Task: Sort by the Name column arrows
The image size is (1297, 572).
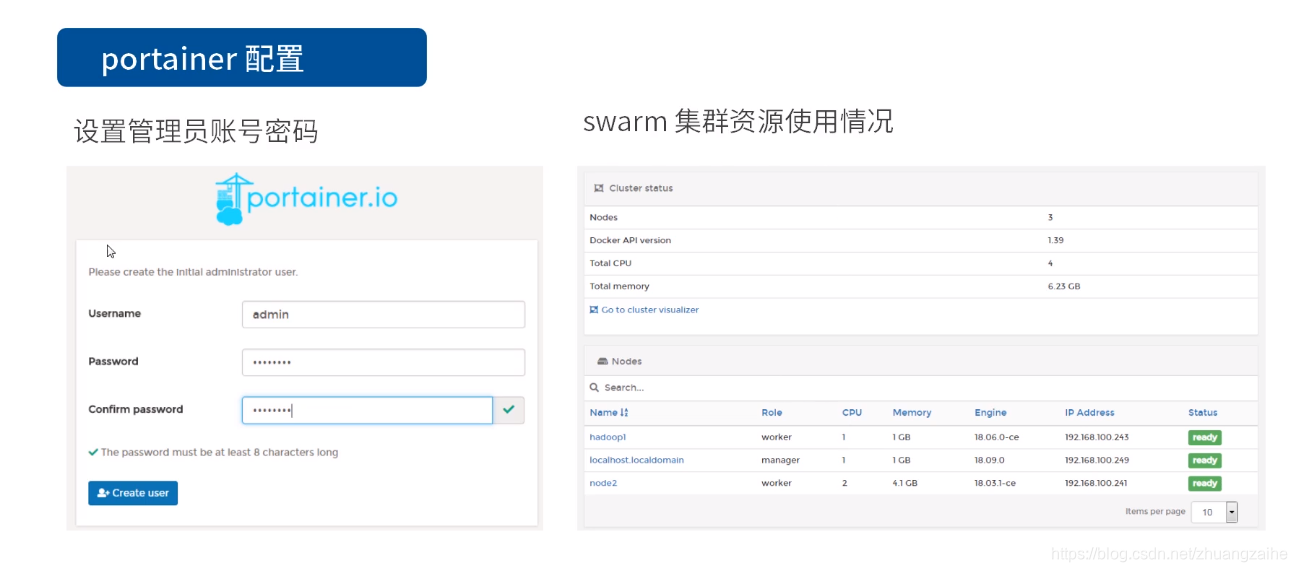Action: pos(624,412)
